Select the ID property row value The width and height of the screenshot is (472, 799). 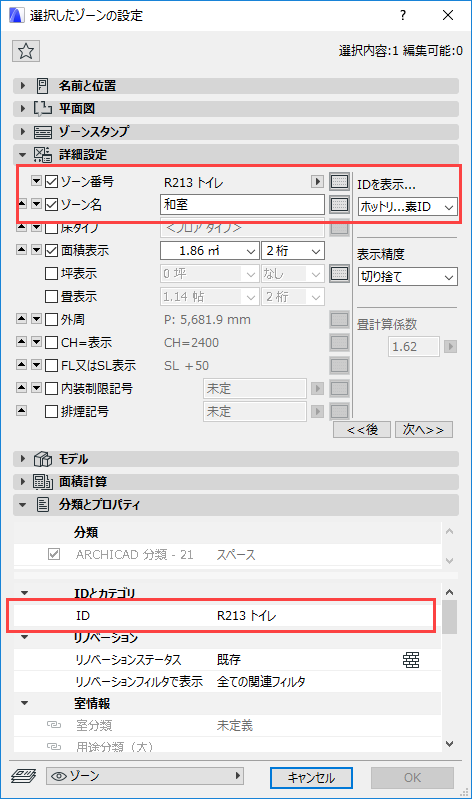point(247,616)
